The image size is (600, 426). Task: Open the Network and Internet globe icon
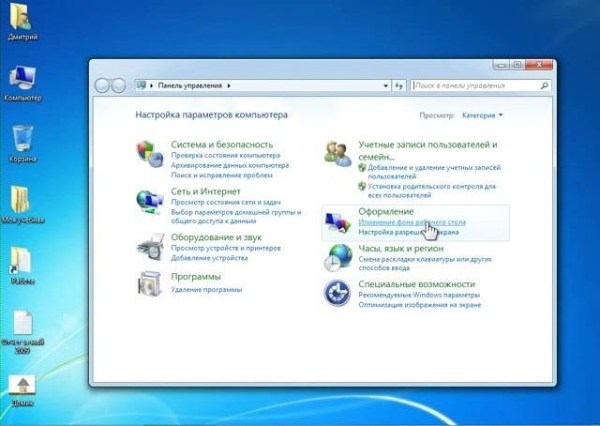(x=150, y=202)
